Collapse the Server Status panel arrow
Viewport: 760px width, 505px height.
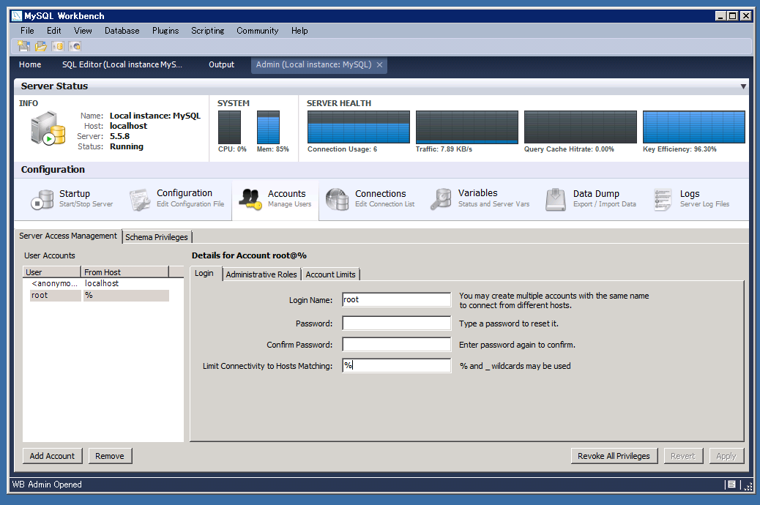(743, 86)
